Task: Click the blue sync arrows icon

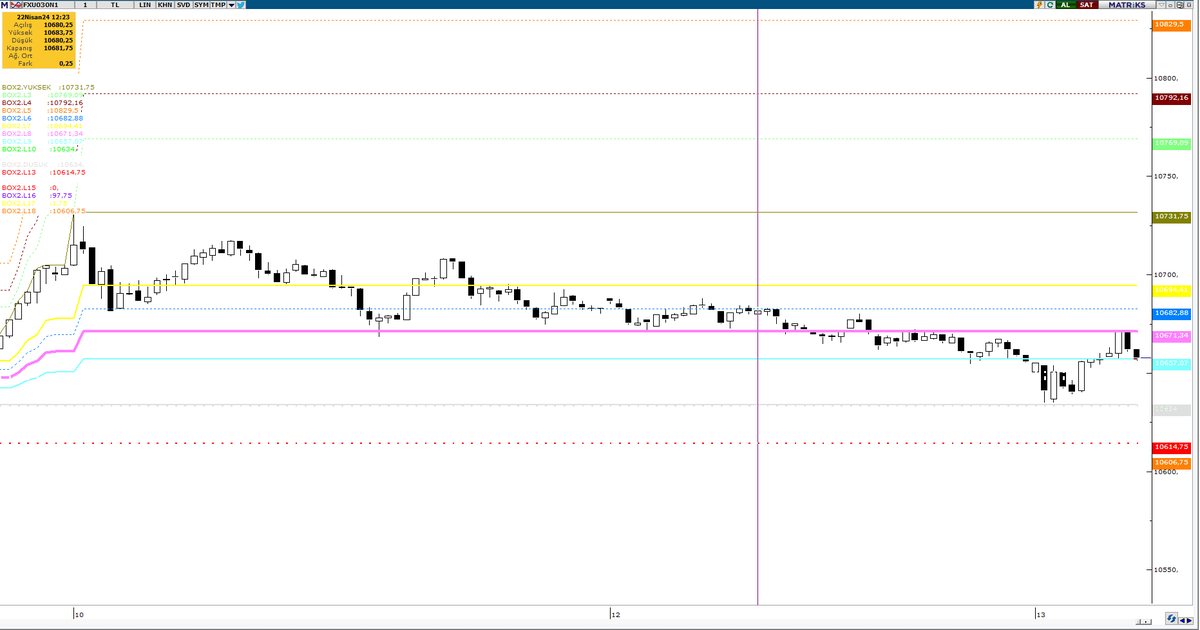Action: point(1170,619)
